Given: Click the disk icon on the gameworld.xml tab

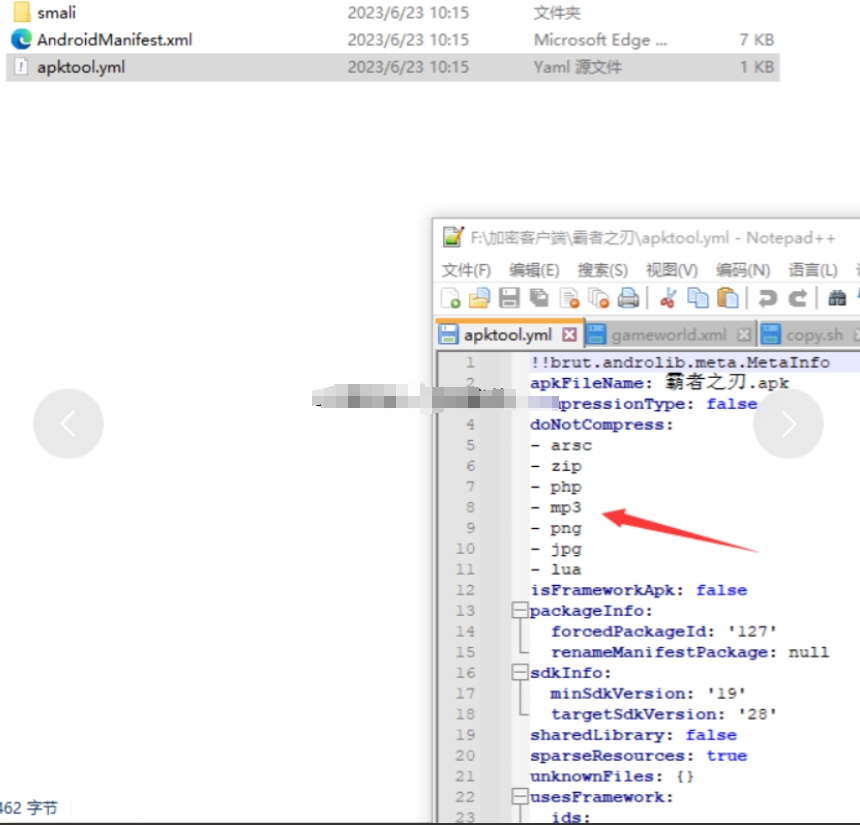Looking at the screenshot, I should pos(596,335).
